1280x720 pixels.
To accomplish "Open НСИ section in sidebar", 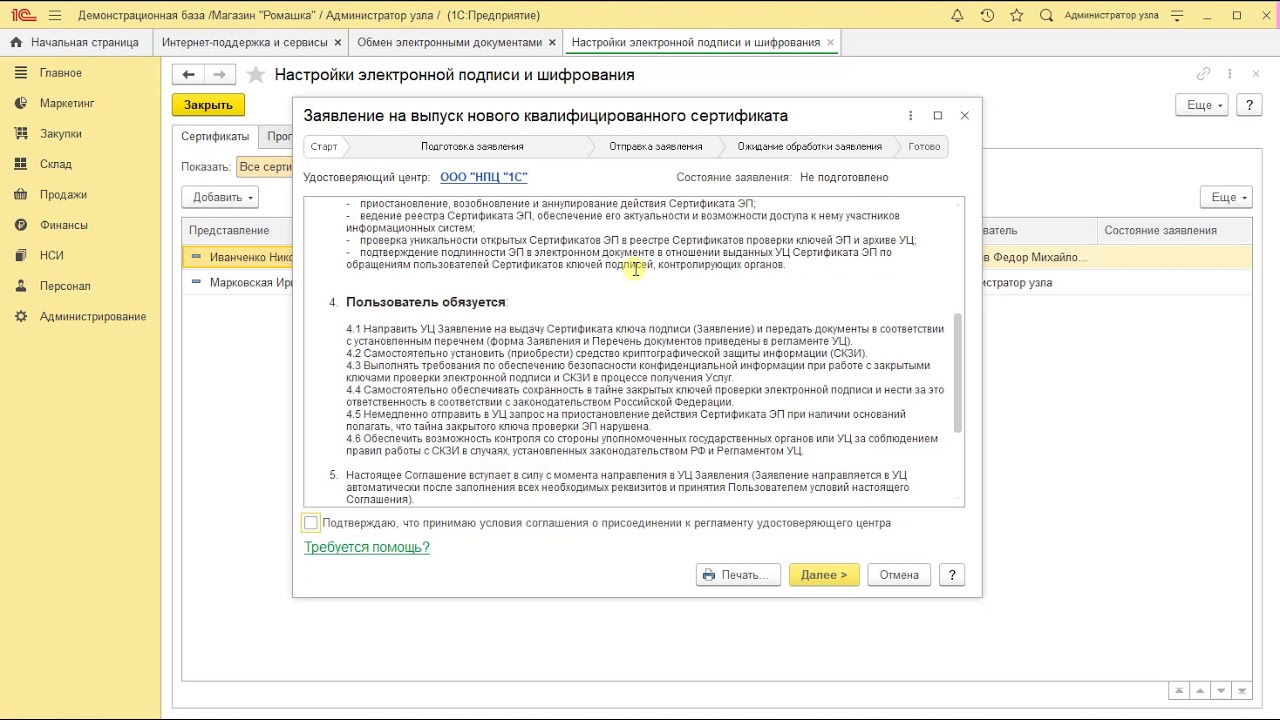I will tap(52, 256).
